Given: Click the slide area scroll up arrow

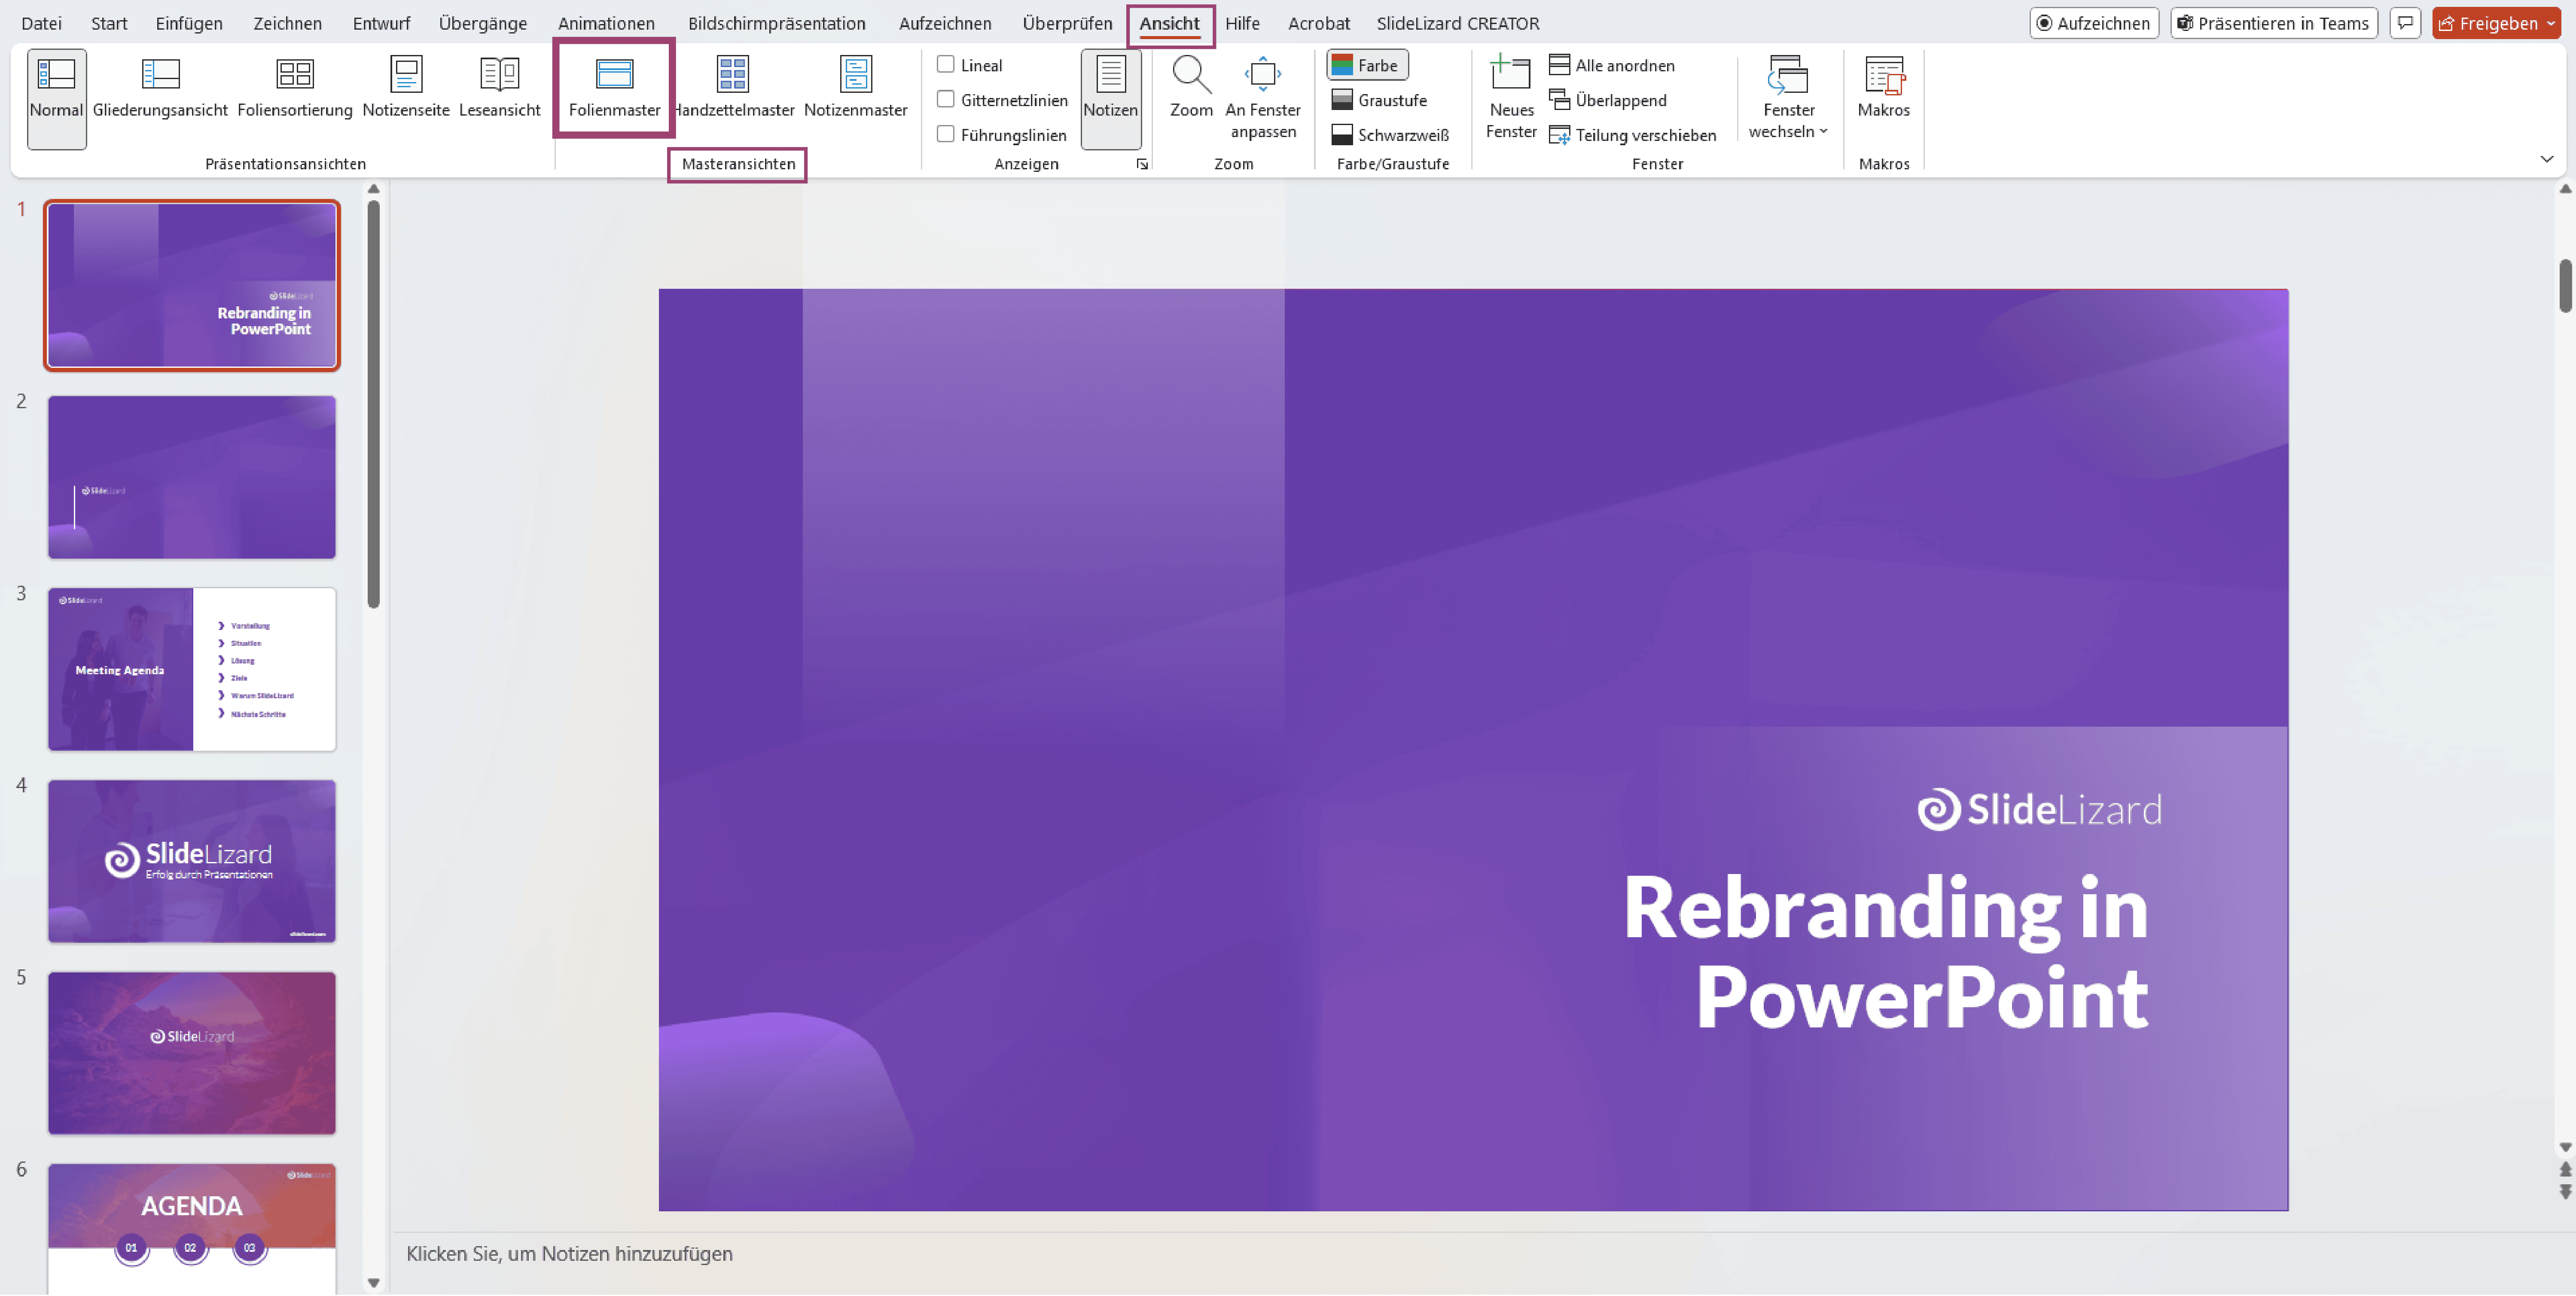Looking at the screenshot, I should click(2565, 189).
